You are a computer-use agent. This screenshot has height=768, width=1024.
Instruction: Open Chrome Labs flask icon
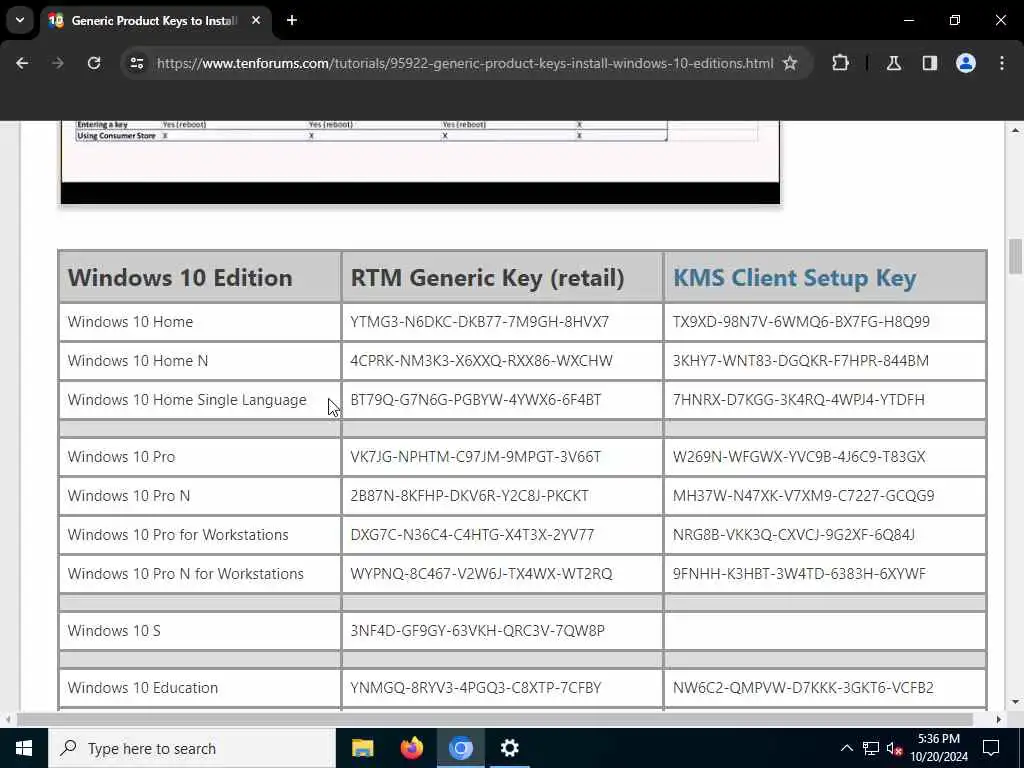tap(894, 63)
